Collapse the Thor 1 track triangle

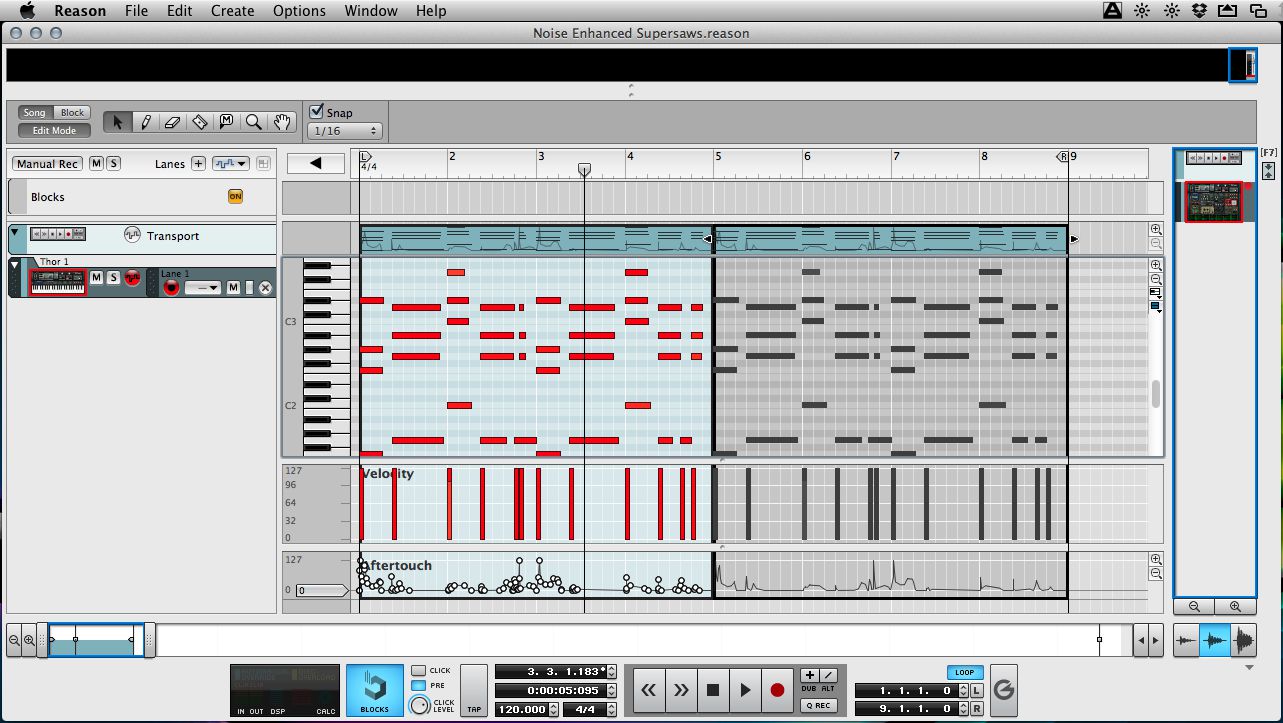pyautogui.click(x=15, y=264)
